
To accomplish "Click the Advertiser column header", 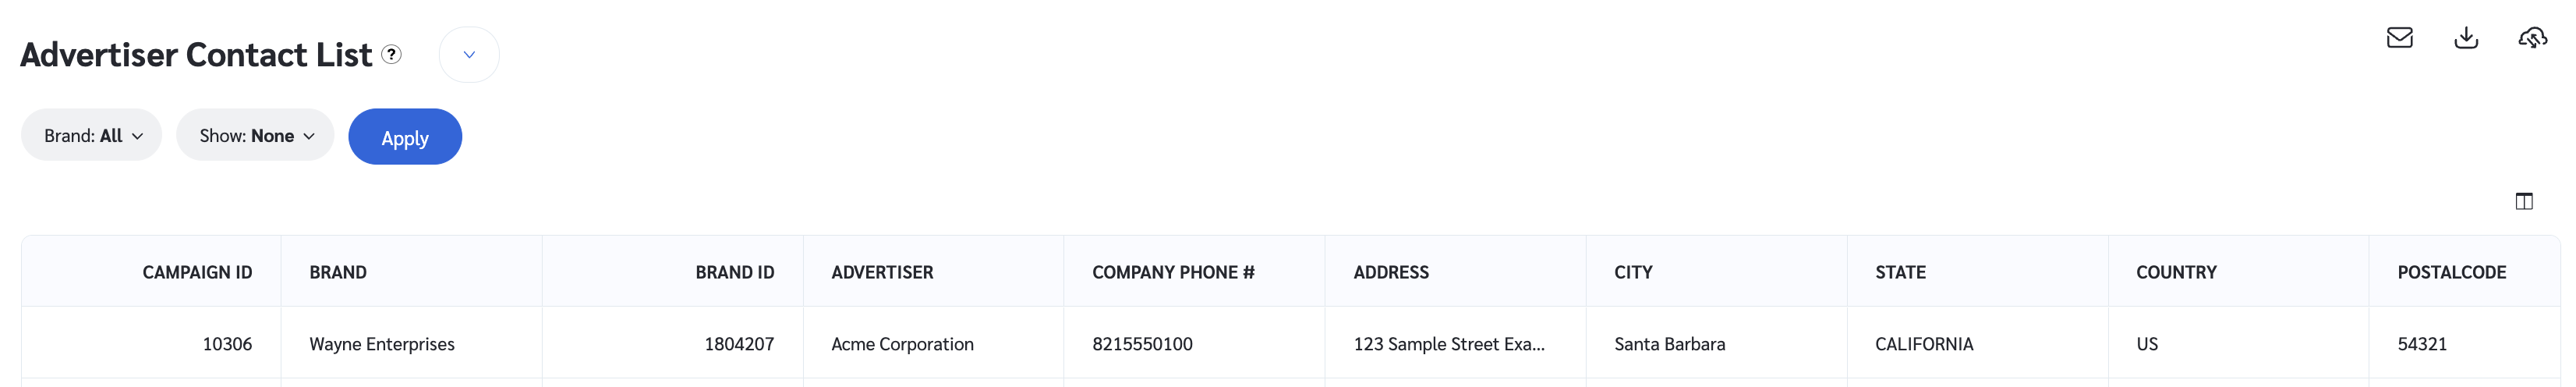I will tap(882, 272).
